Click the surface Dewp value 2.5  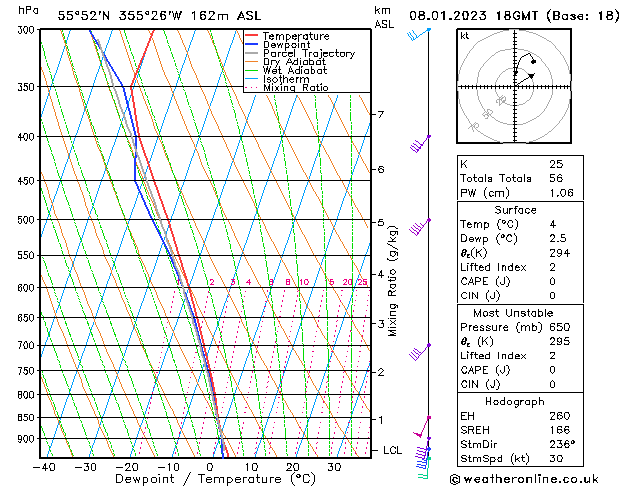click(558, 239)
